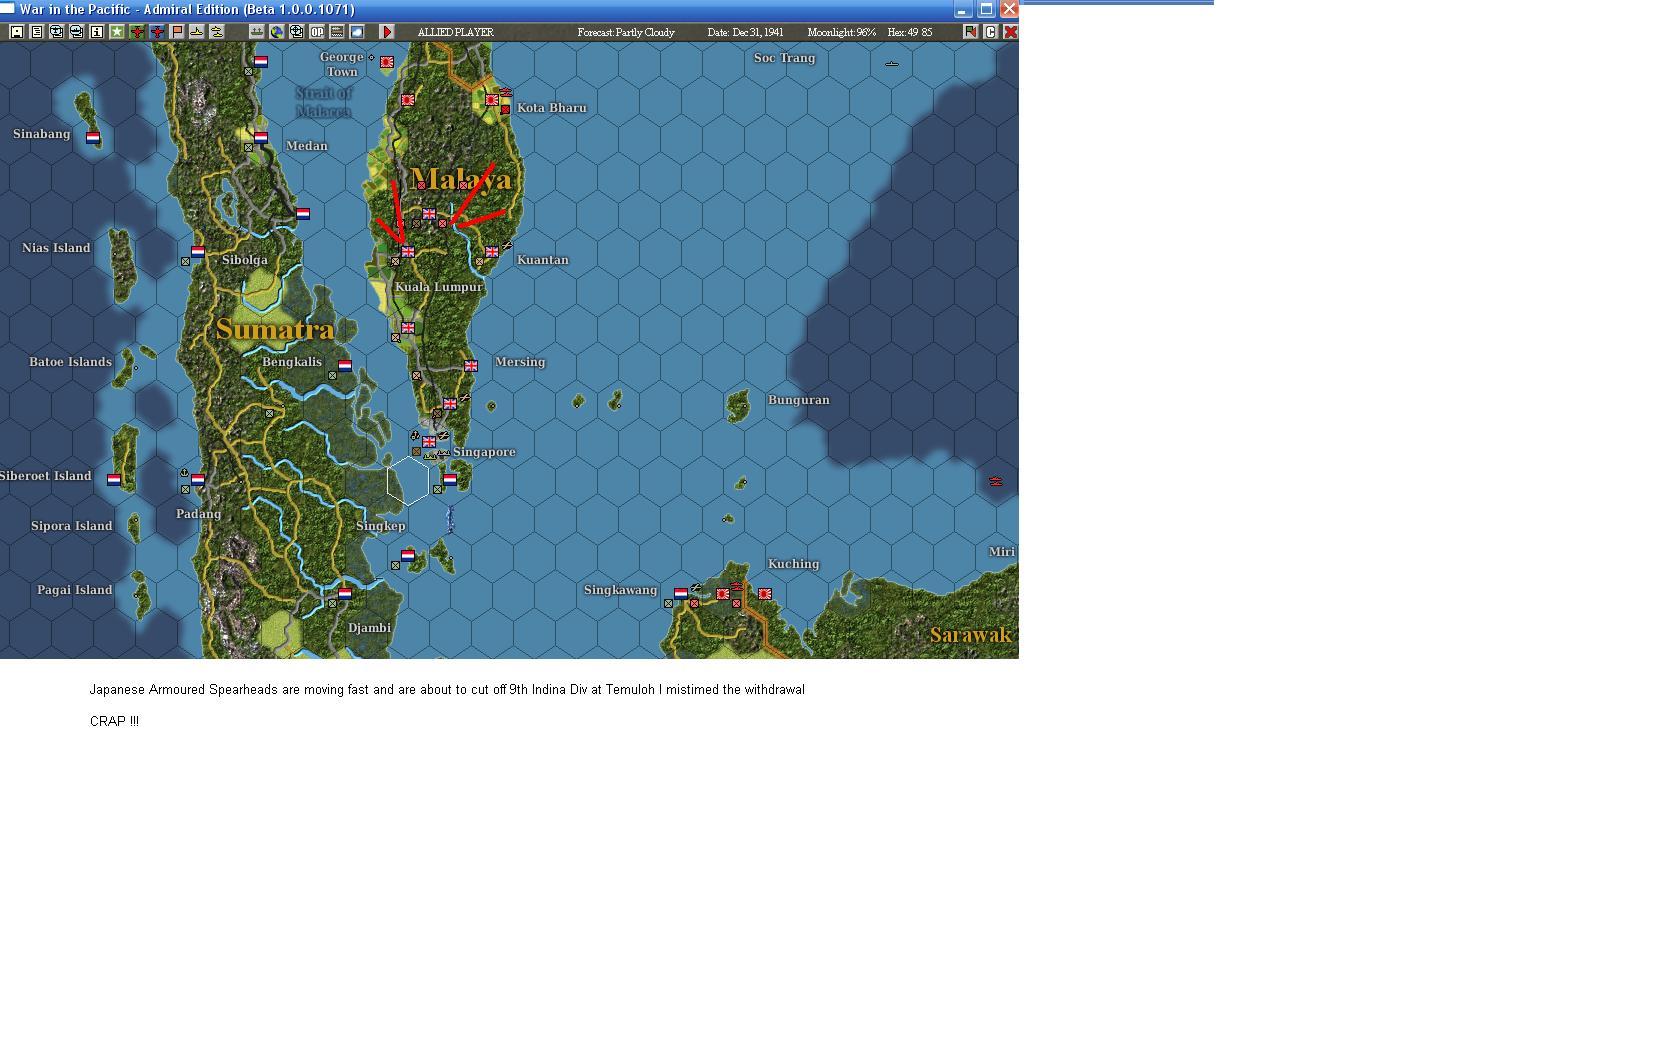Click the Siberoet Island label
The width and height of the screenshot is (1680, 1050).
click(46, 476)
